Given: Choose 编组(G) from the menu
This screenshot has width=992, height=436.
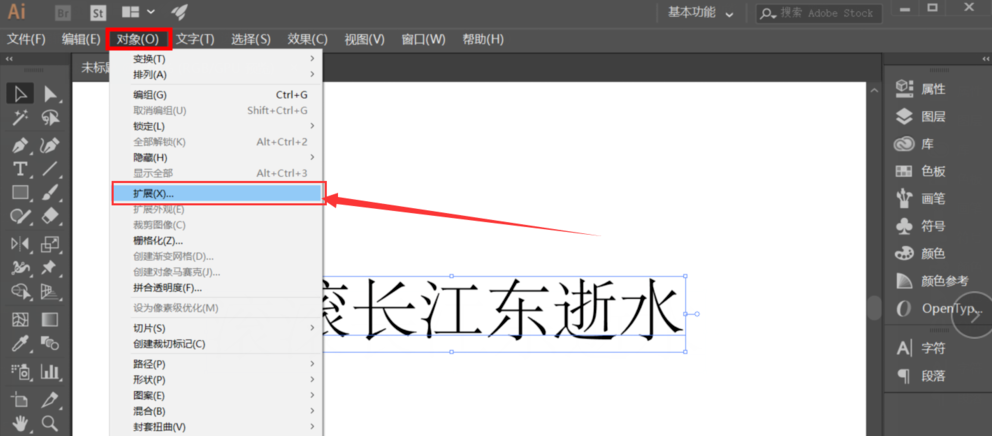Looking at the screenshot, I should point(217,95).
